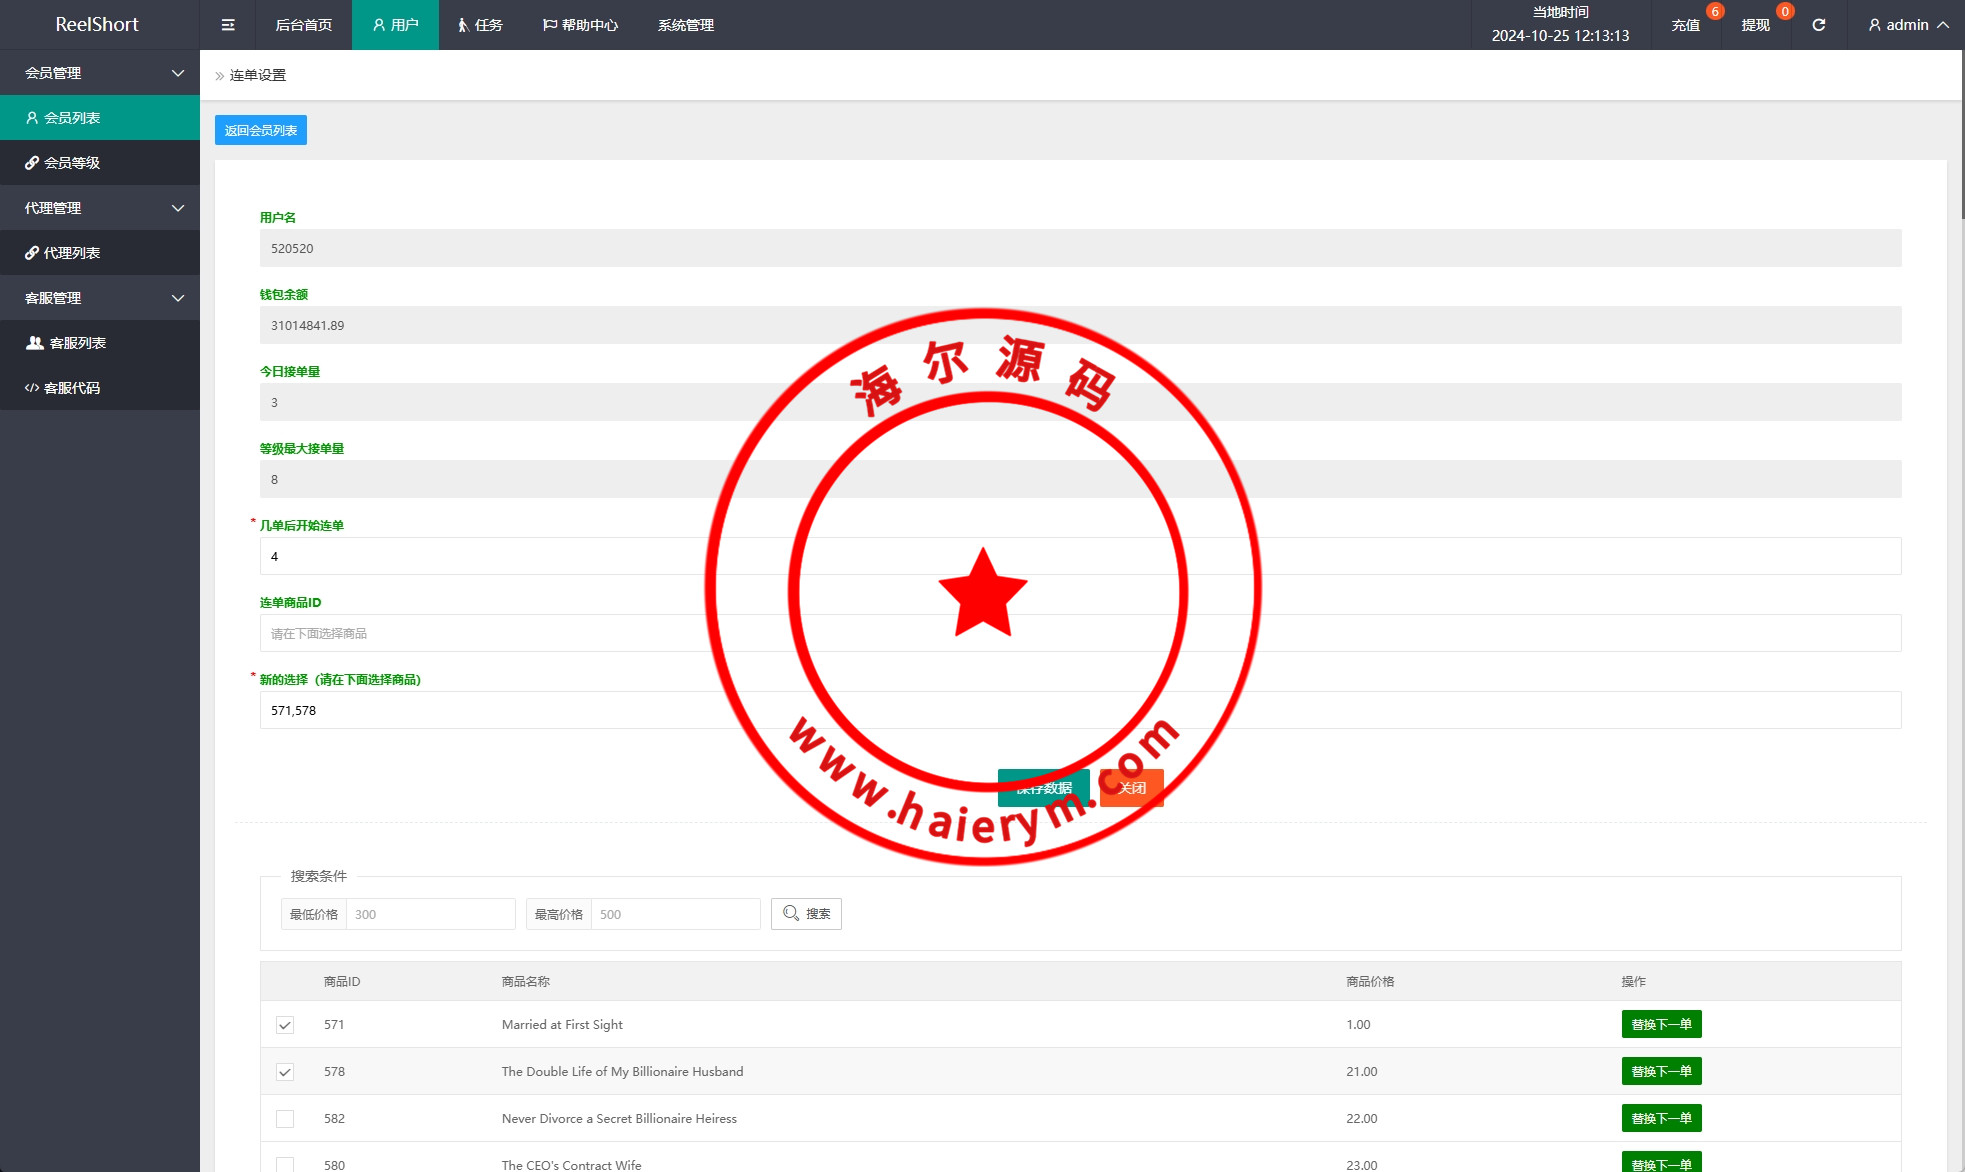Image resolution: width=1965 pixels, height=1172 pixels.
Task: Open the 帮助中心 top menu tab
Action: [x=580, y=25]
